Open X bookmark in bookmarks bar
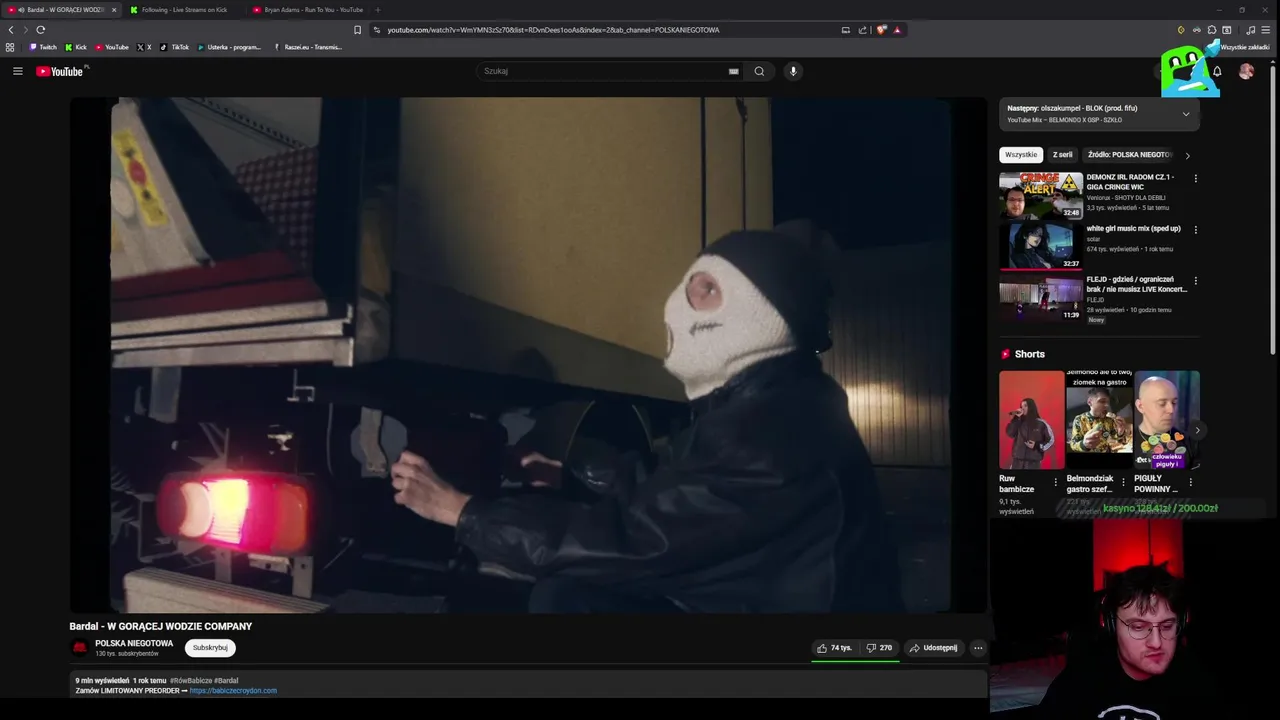The height and width of the screenshot is (720, 1280). [144, 47]
